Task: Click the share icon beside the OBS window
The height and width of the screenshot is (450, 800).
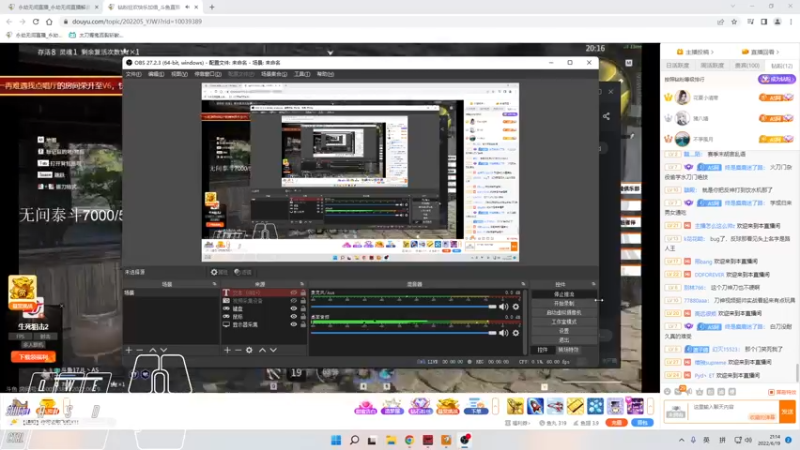Action: tap(606, 116)
